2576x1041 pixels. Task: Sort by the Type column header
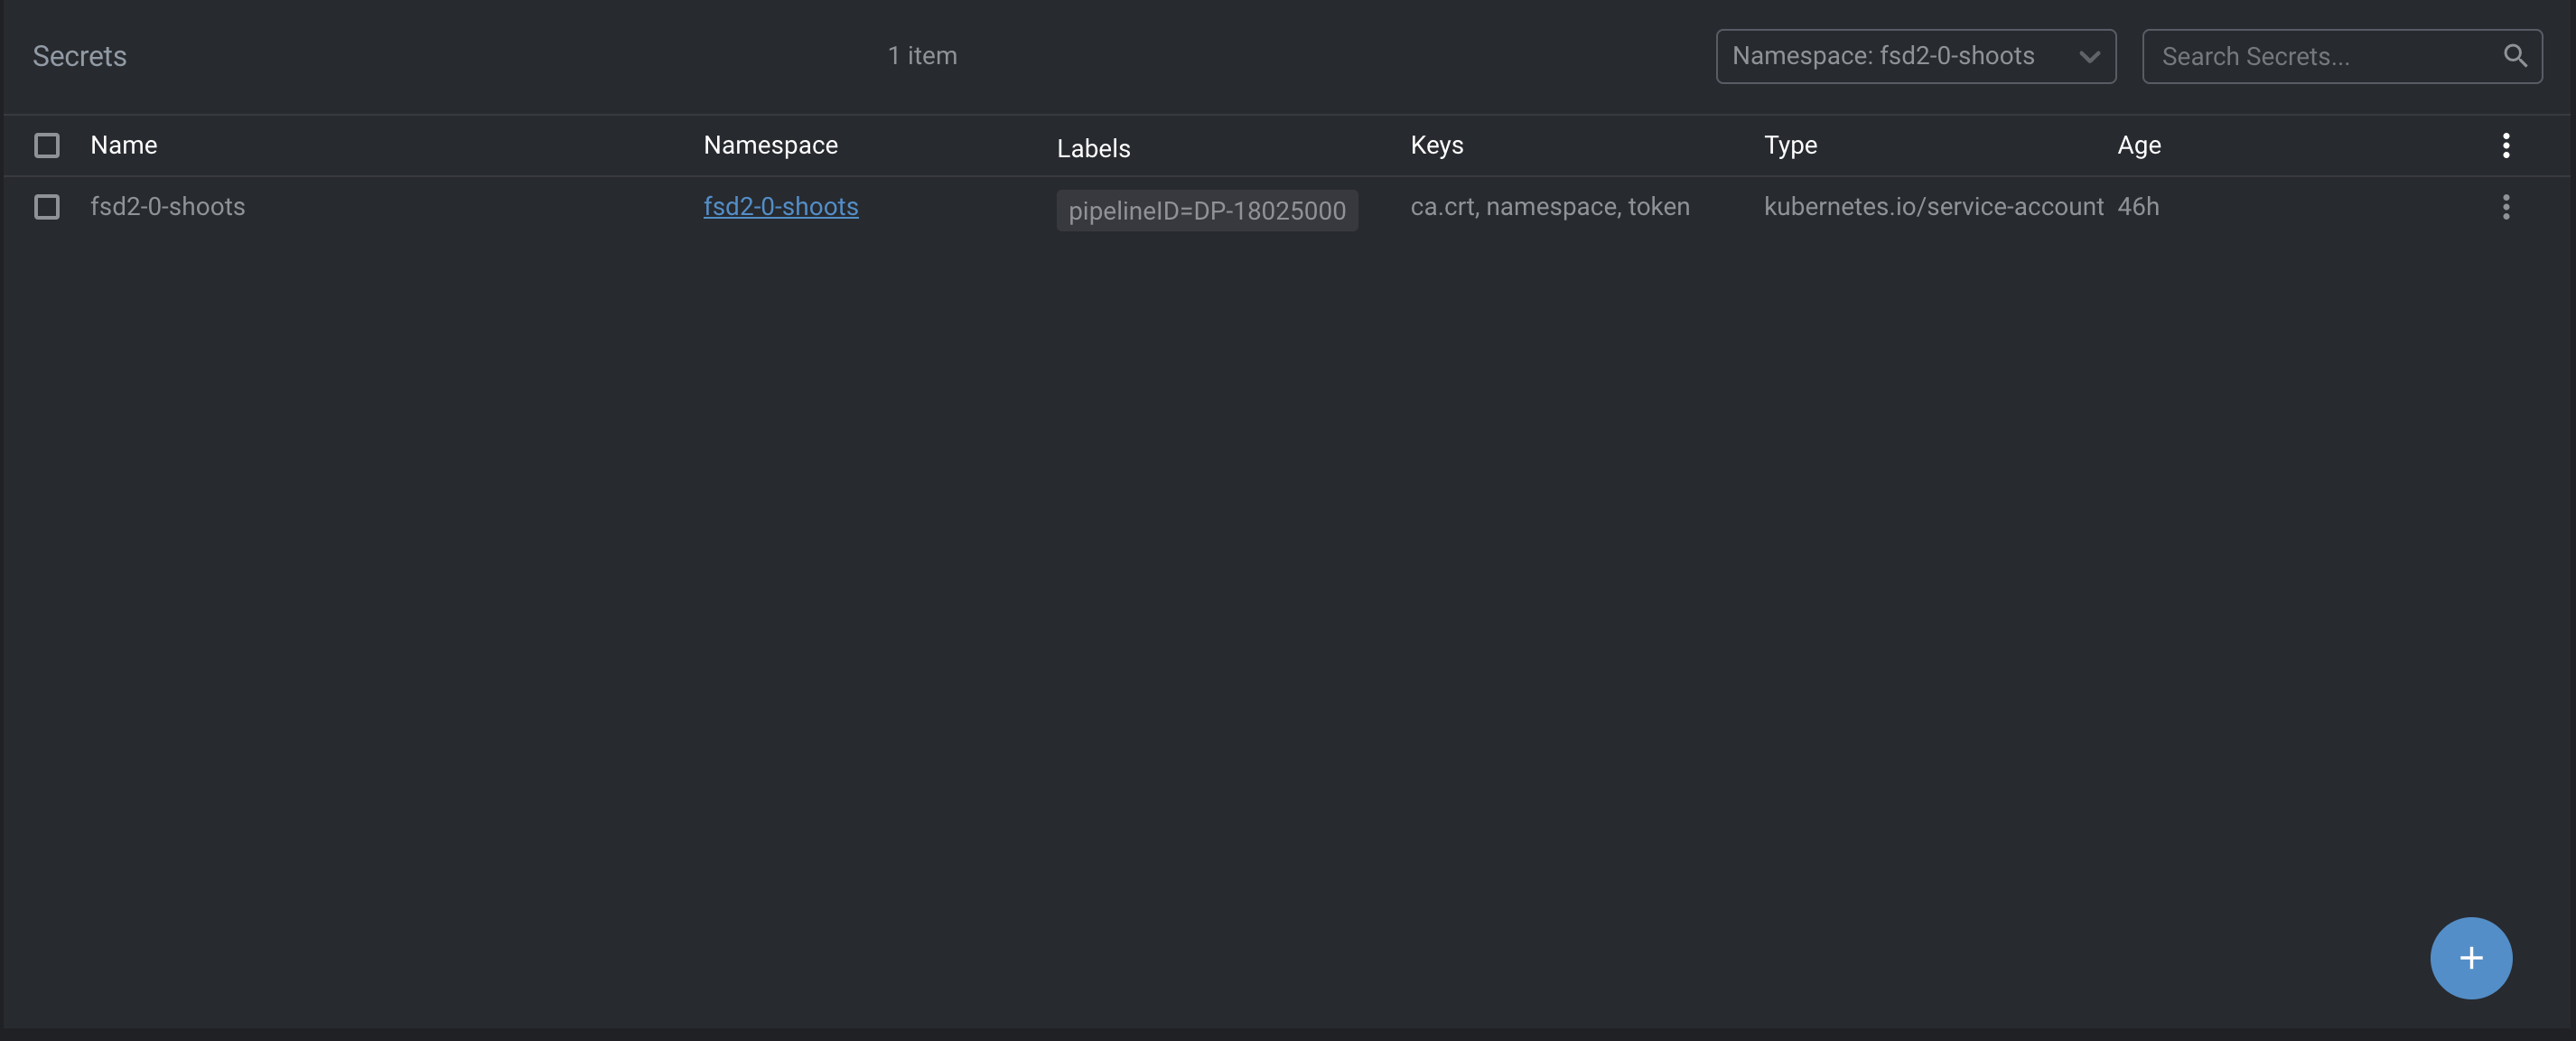pos(1790,145)
